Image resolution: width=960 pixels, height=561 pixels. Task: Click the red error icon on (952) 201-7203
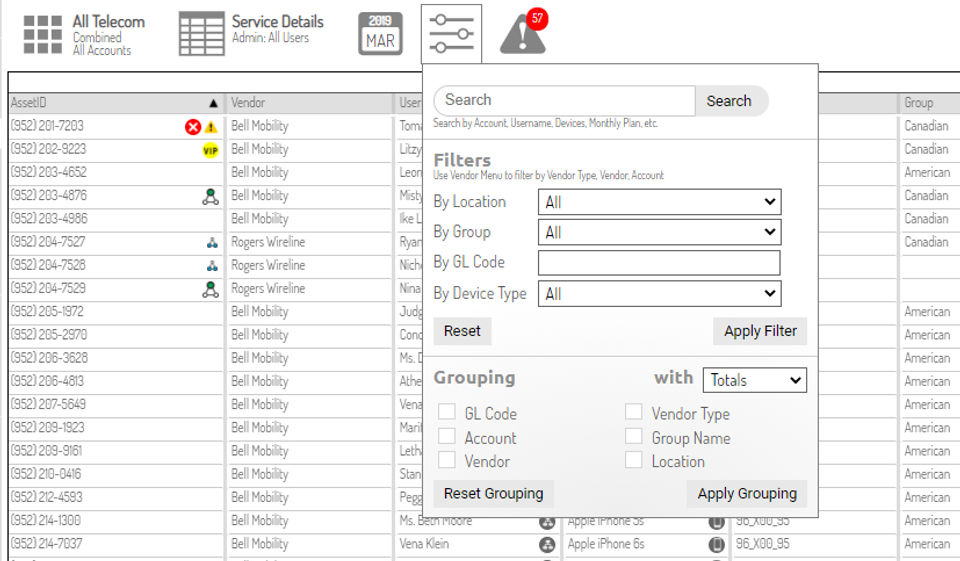click(x=193, y=127)
